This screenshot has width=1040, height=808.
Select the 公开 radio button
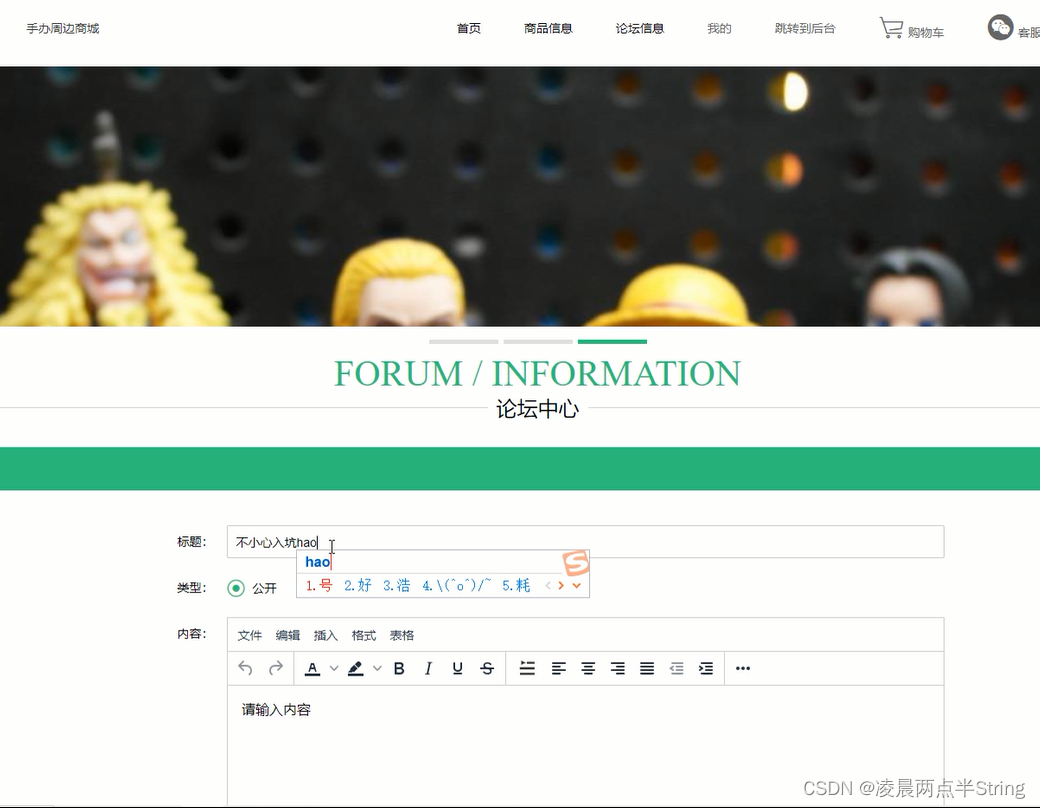coord(235,588)
